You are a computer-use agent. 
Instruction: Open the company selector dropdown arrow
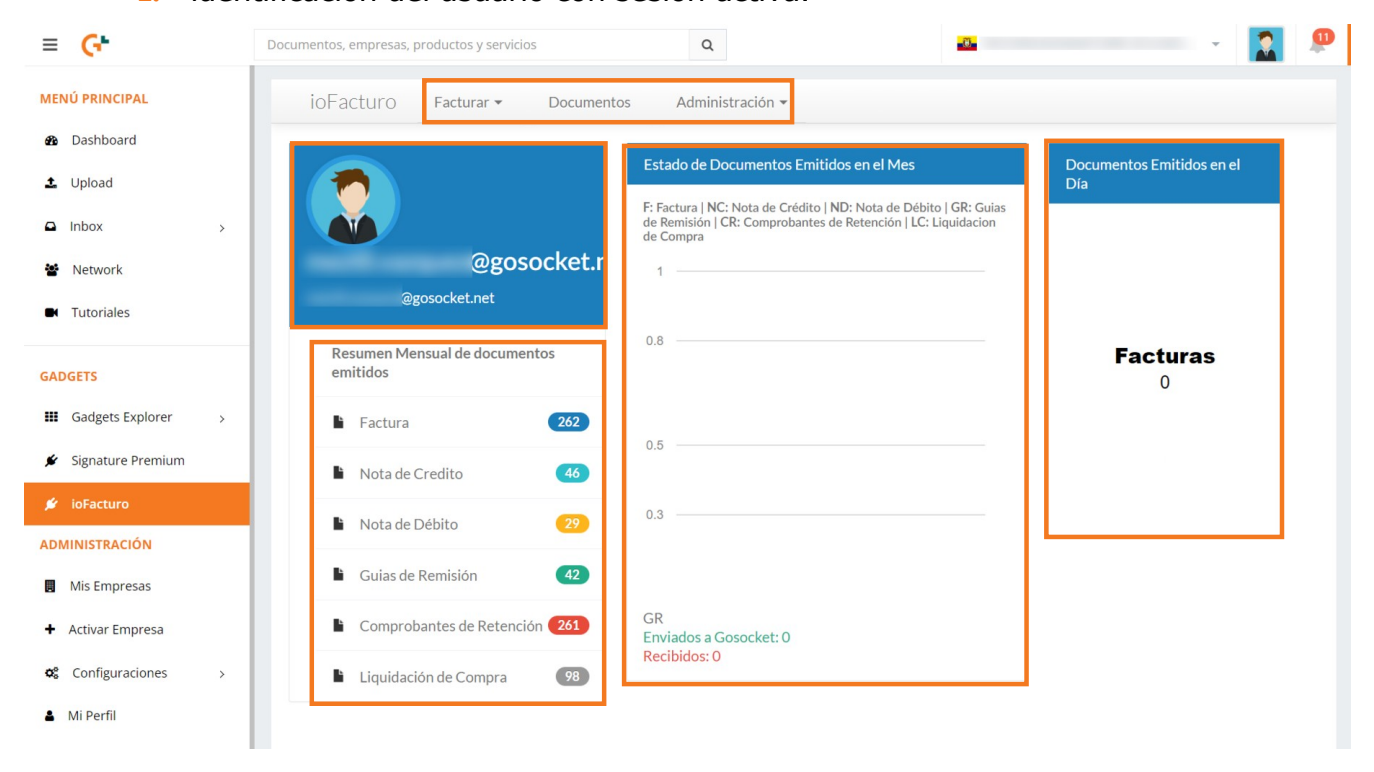click(x=1216, y=45)
